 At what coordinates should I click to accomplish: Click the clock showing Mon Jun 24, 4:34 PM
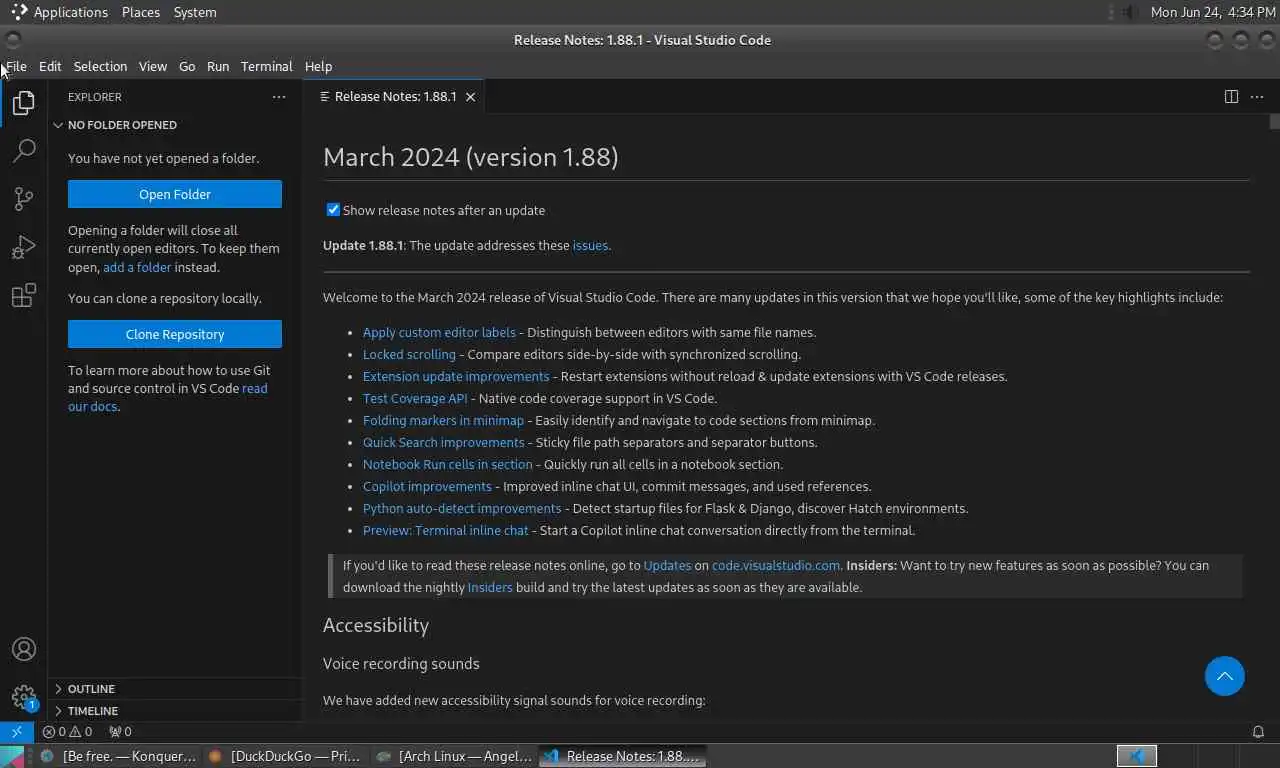[1213, 12]
